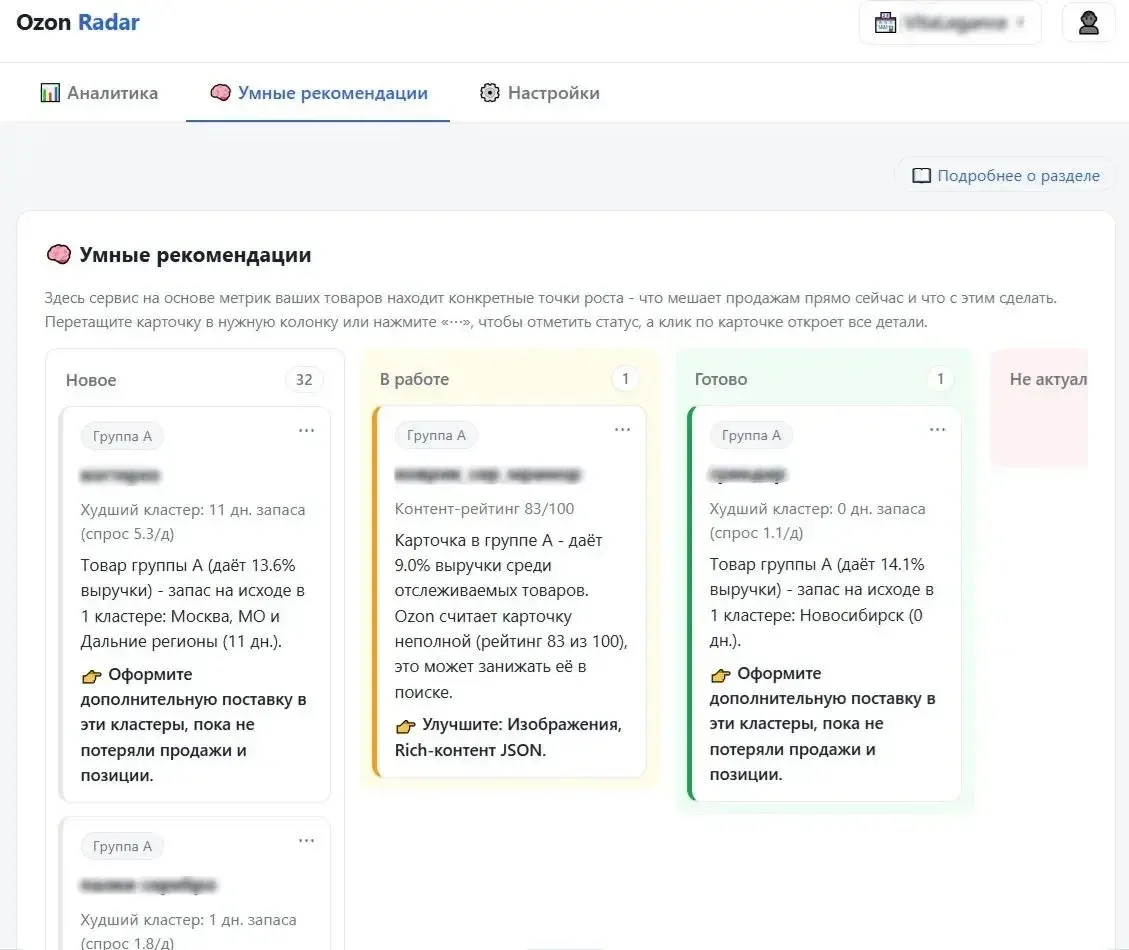Click the Новое column header
The width and height of the screenshot is (1129, 950).
coord(91,380)
